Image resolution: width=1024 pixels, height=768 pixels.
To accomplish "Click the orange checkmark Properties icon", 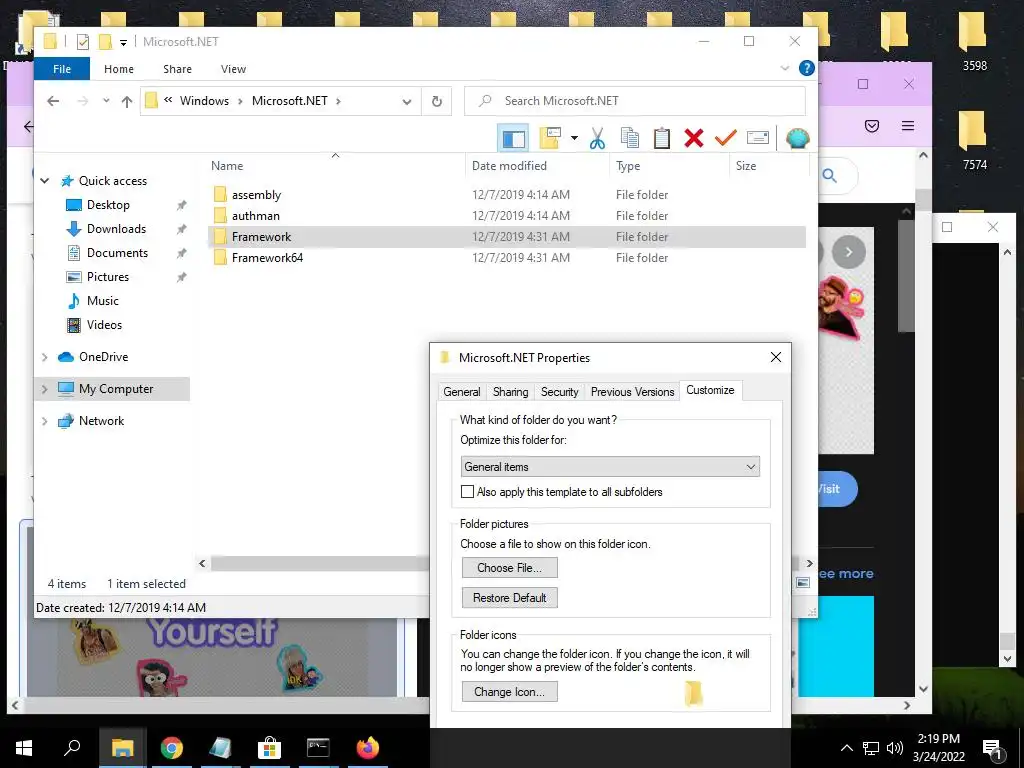I will click(x=726, y=138).
